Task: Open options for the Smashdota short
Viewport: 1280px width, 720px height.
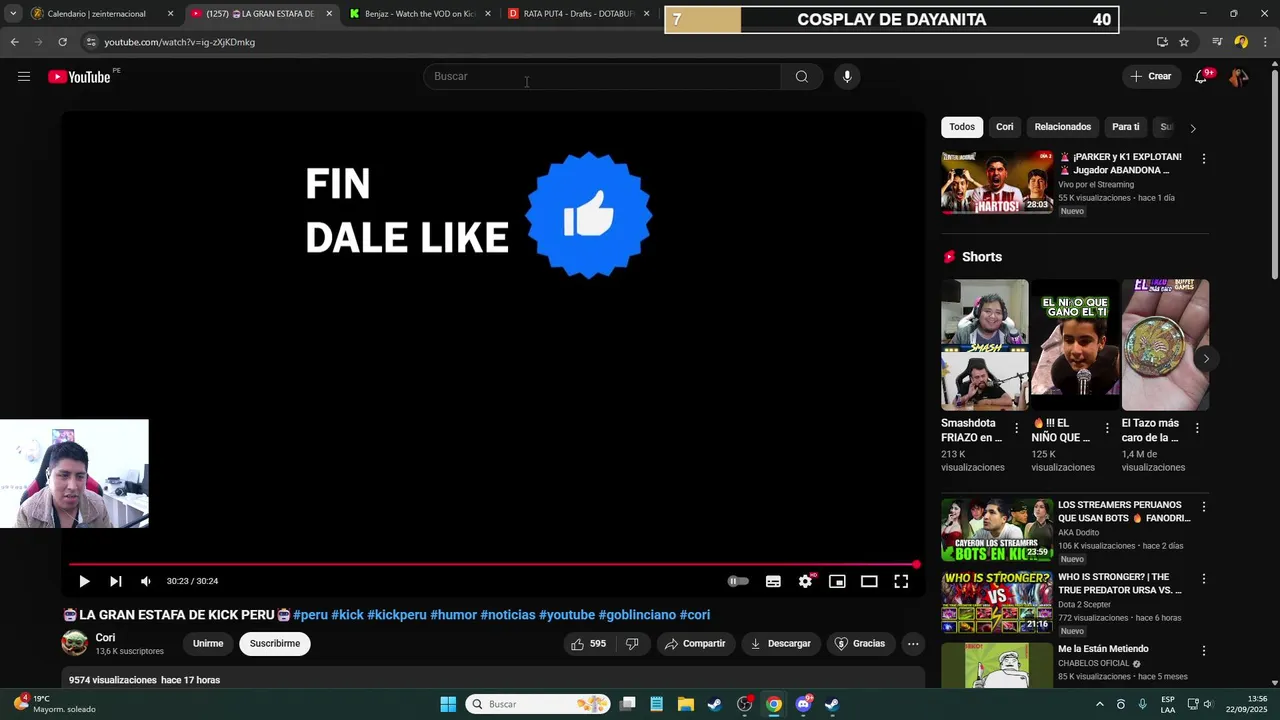Action: coord(1017,428)
